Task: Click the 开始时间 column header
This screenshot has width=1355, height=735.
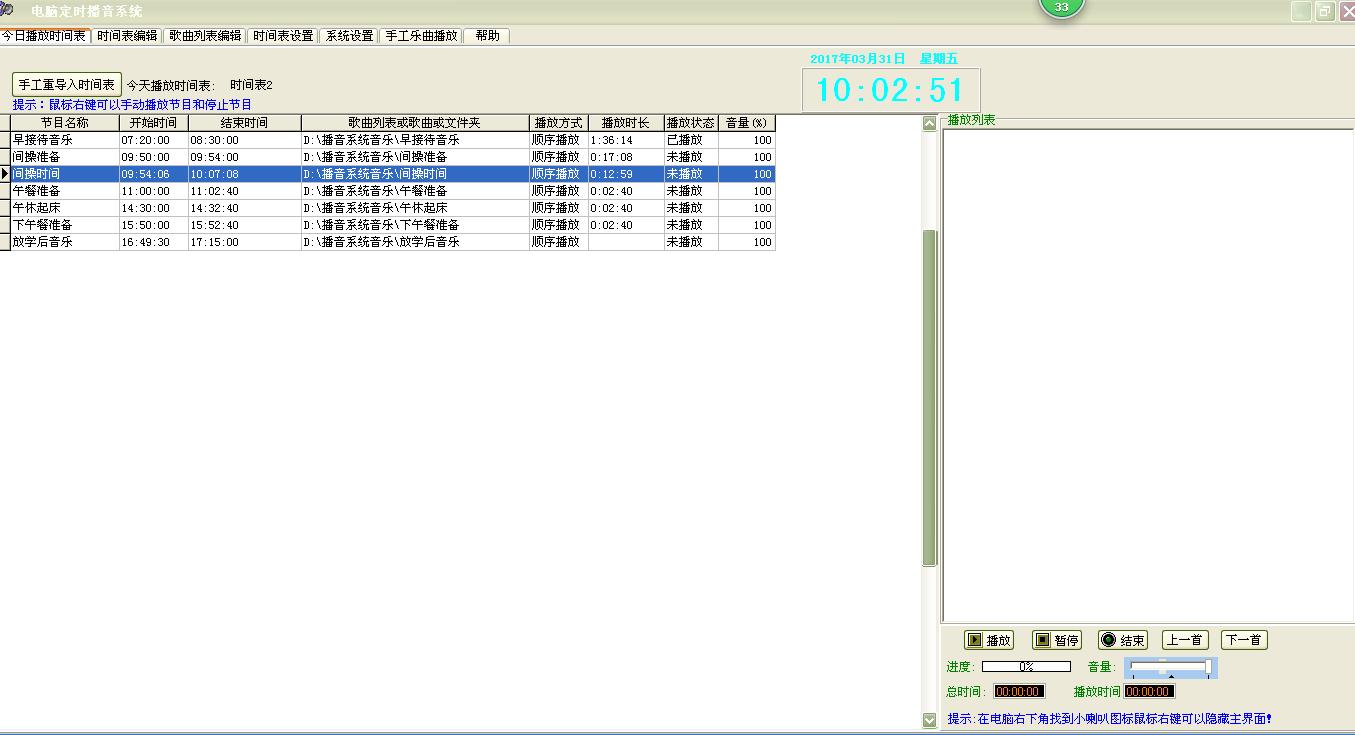Action: [154, 123]
